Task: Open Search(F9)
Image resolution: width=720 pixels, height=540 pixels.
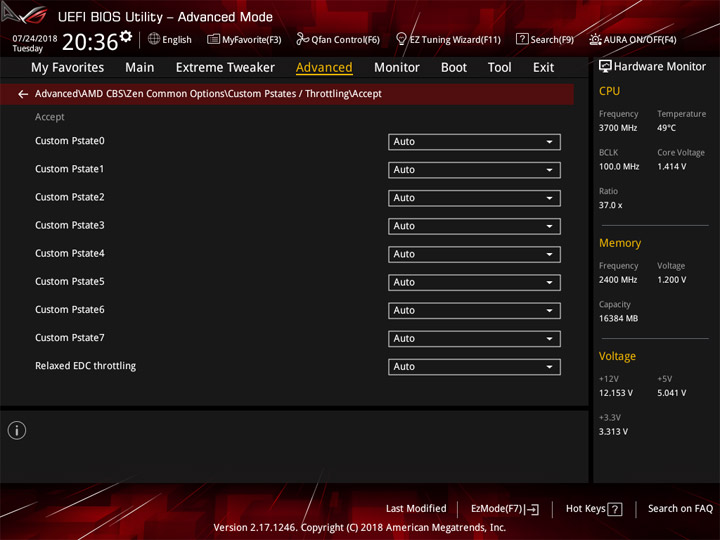Action: click(545, 39)
